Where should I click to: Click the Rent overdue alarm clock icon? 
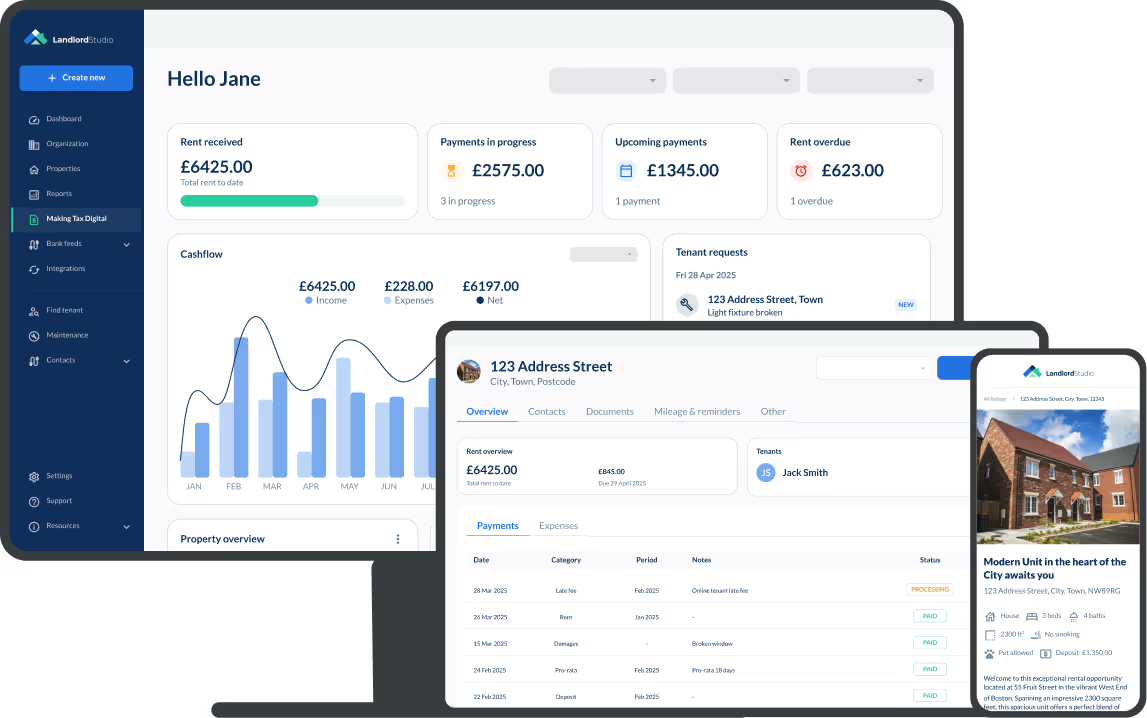[800, 171]
